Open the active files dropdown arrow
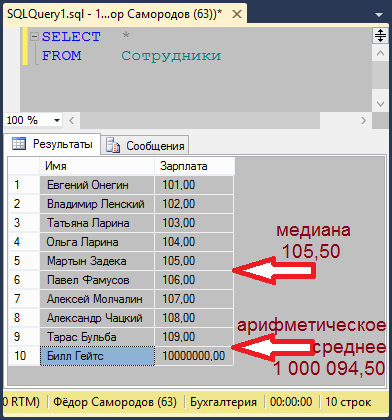This screenshot has width=392, height=420. 379,15
